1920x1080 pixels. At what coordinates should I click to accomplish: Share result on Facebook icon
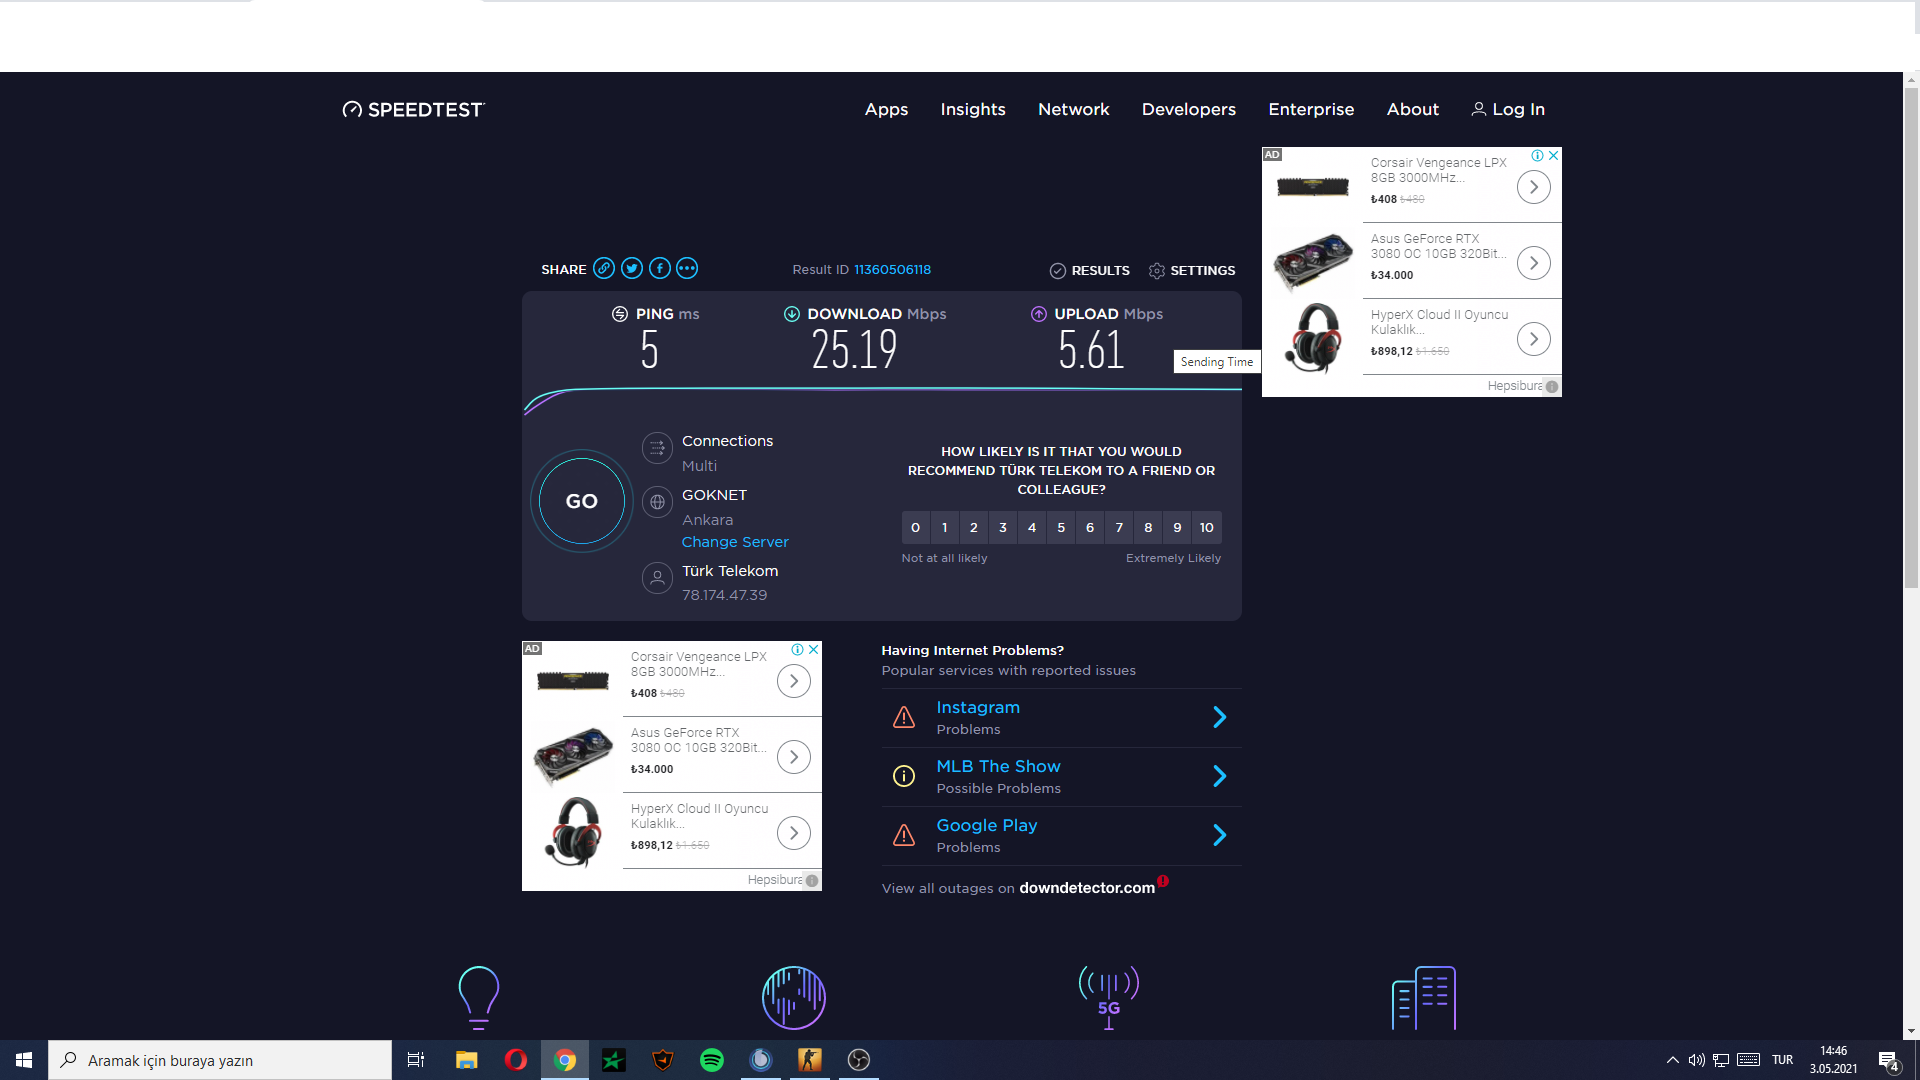[659, 268]
